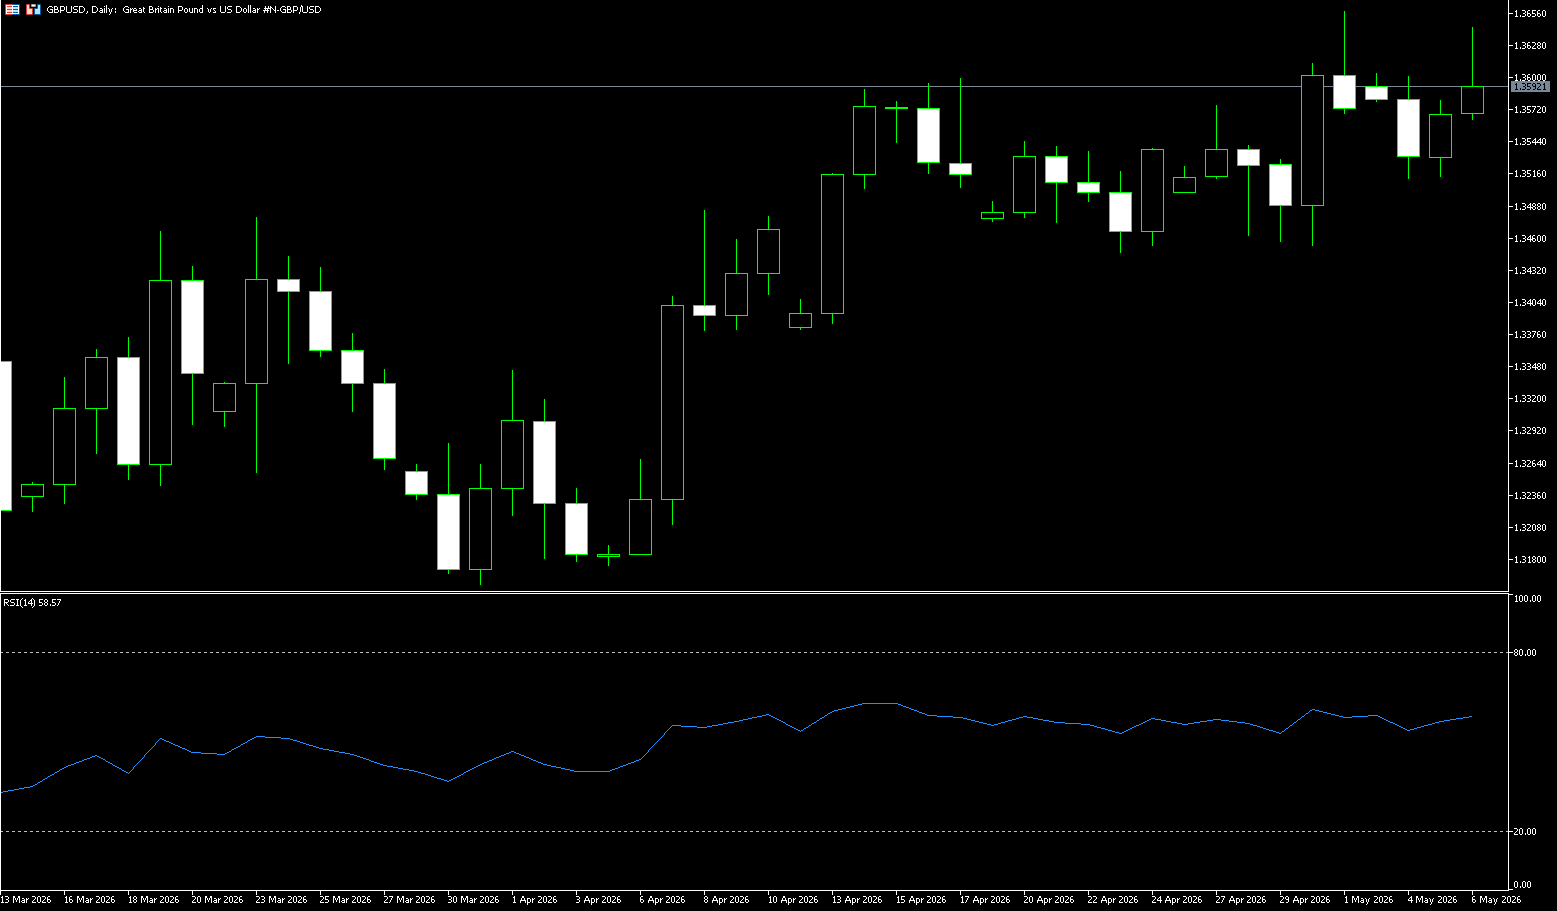This screenshot has width=1557, height=911.
Task: Click the 1.36560 price scale label
Action: coord(1531,13)
